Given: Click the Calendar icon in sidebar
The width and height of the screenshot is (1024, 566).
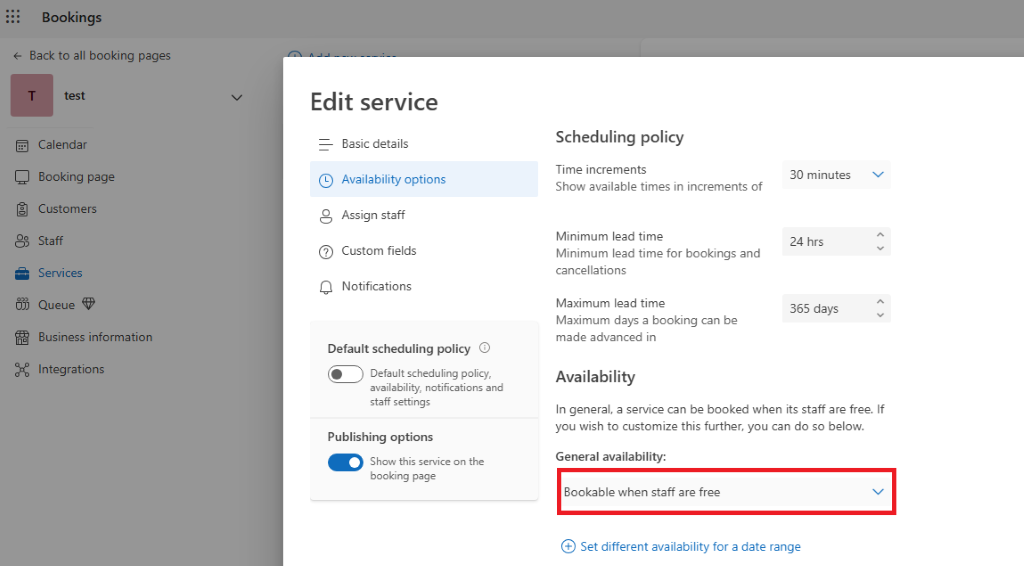Looking at the screenshot, I should click(x=22, y=146).
